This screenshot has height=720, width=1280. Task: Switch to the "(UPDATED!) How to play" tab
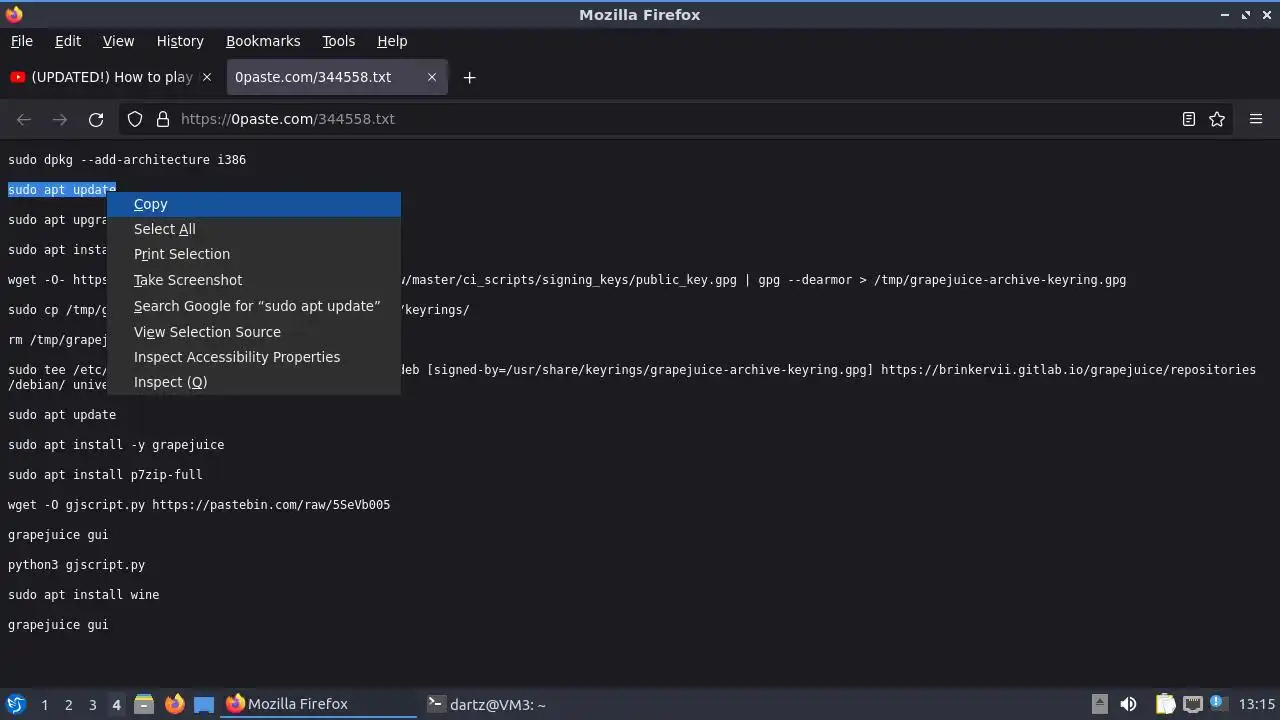(x=112, y=77)
